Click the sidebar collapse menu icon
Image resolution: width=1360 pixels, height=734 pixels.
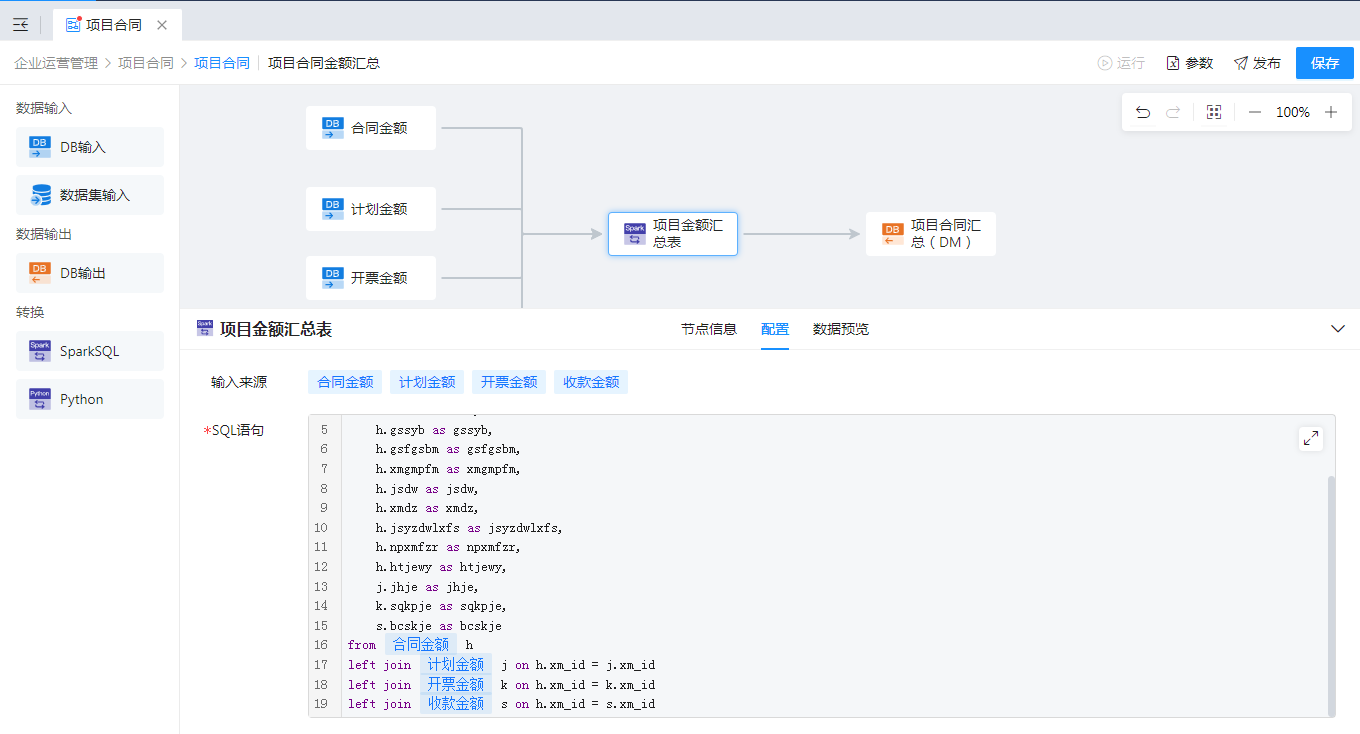pos(20,25)
